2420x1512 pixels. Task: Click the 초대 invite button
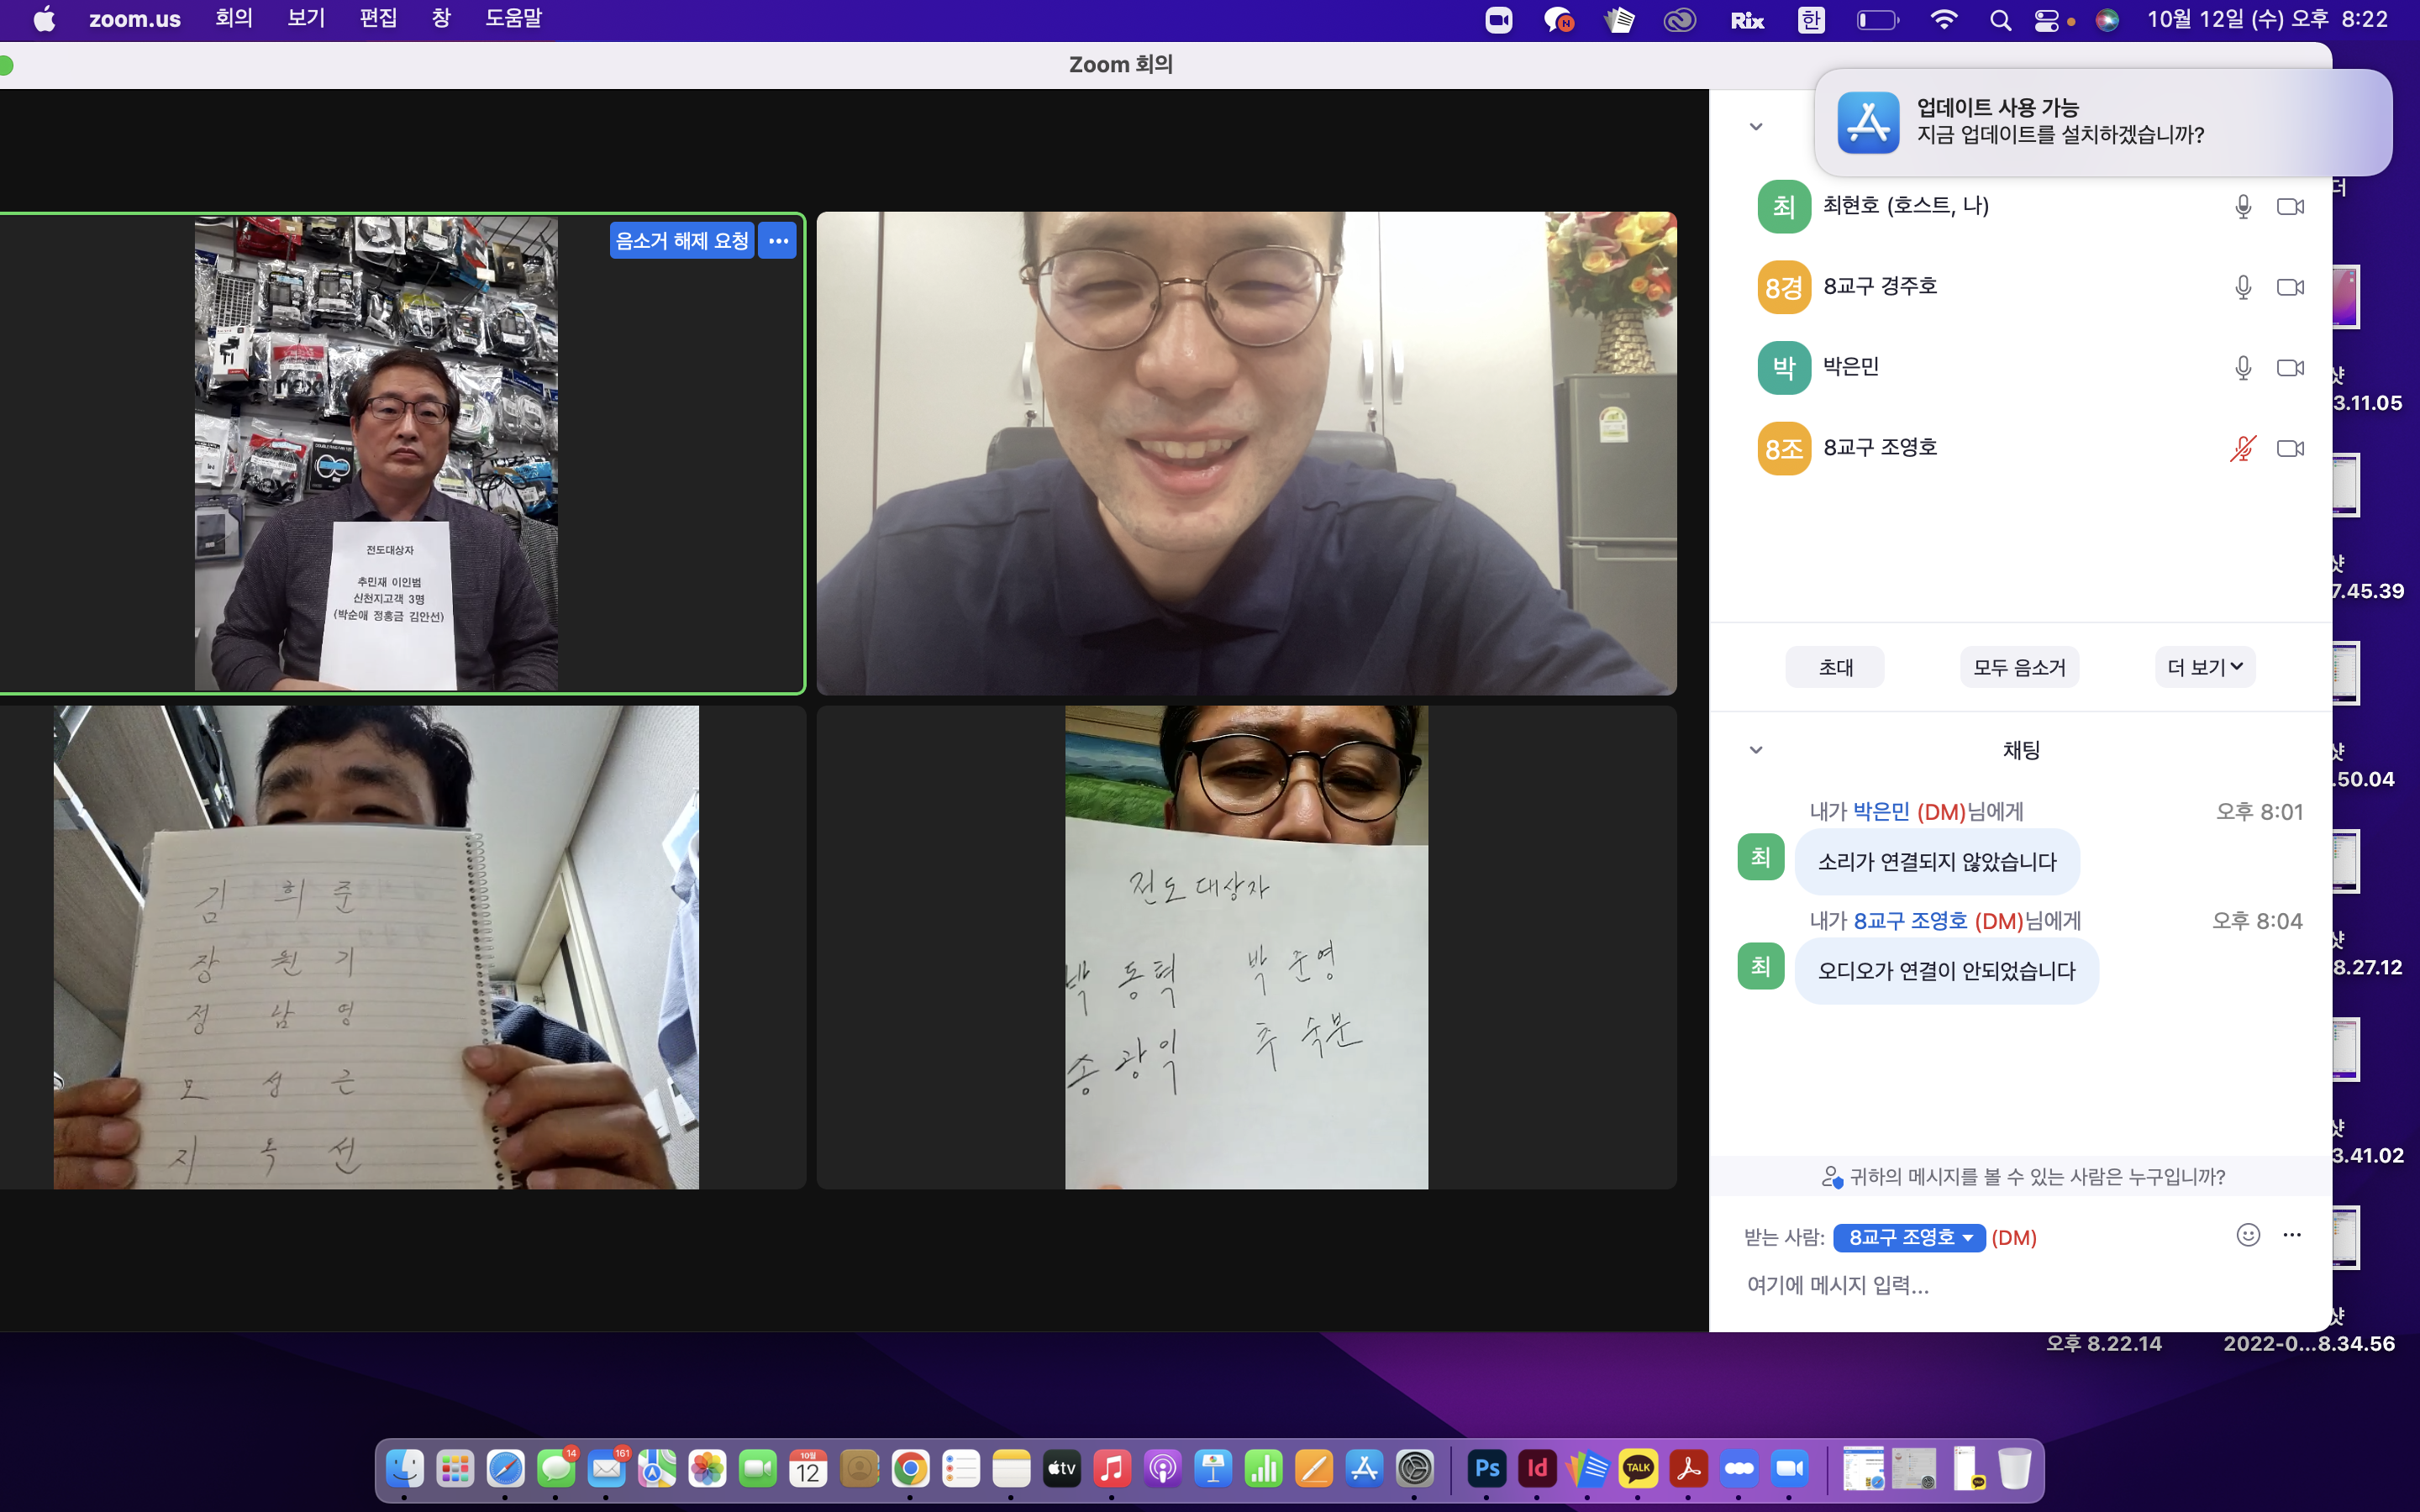[1835, 667]
